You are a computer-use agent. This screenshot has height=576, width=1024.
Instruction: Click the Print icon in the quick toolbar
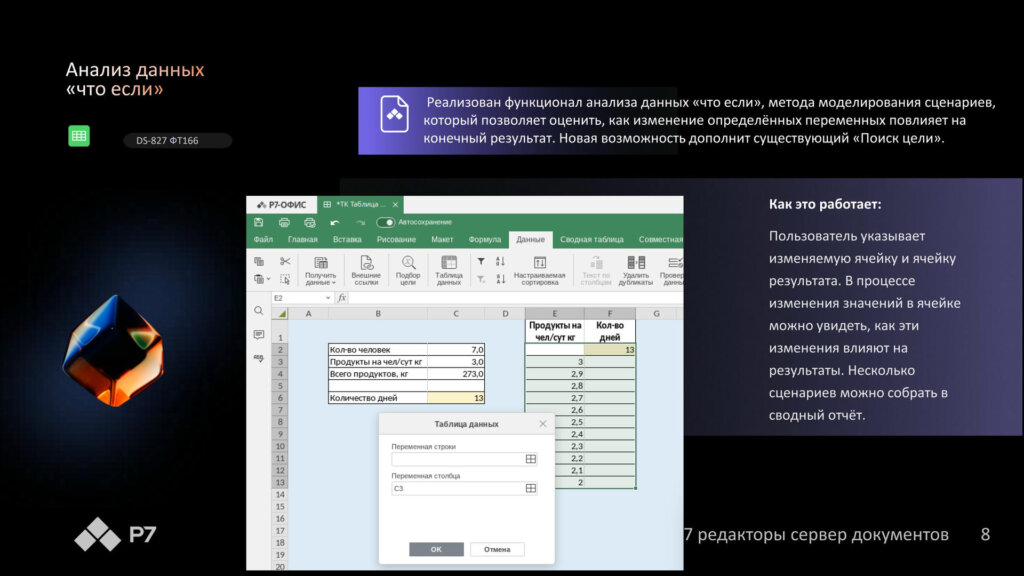pos(284,222)
